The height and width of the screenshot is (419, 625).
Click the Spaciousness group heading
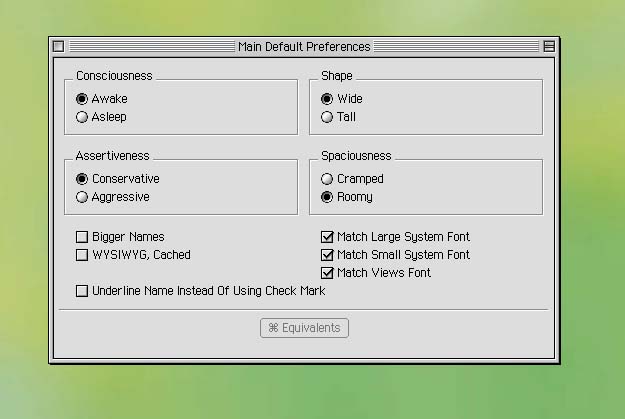(356, 156)
